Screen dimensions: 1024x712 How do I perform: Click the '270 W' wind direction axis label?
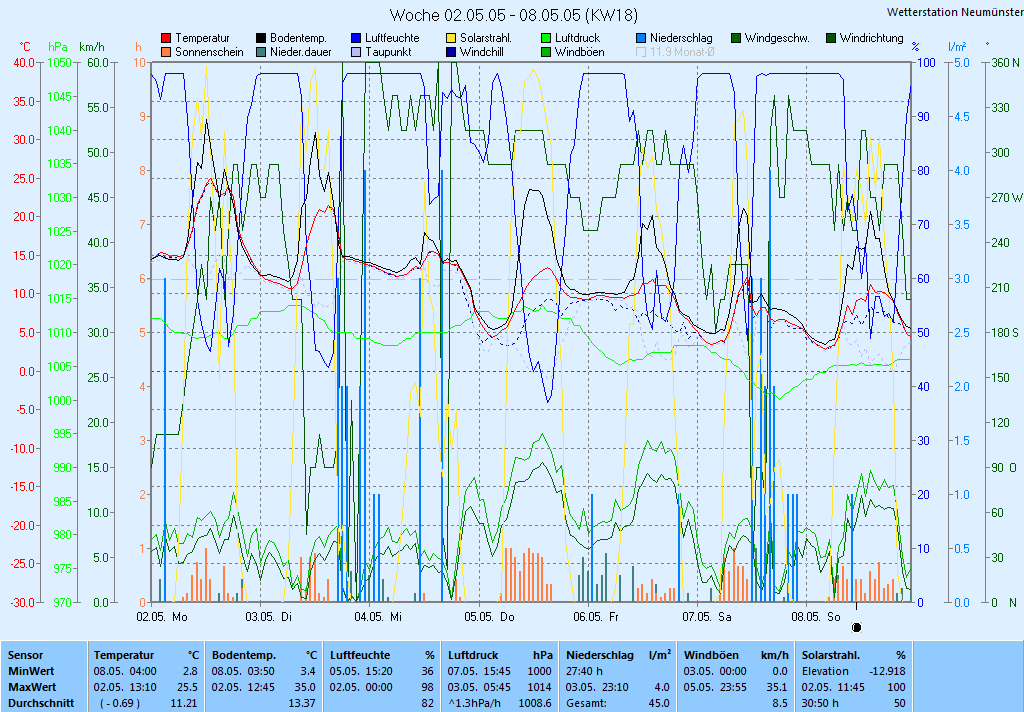click(1006, 197)
